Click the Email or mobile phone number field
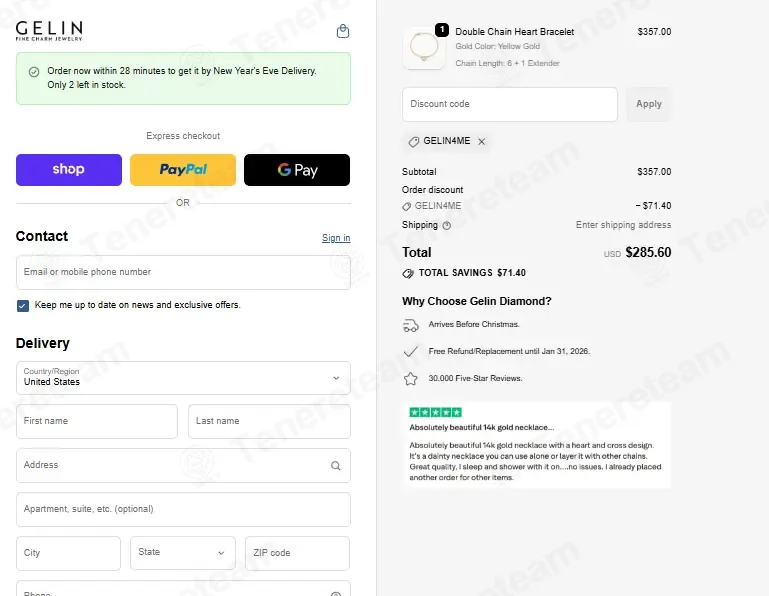Screen dimensions: 769x596 [183, 272]
